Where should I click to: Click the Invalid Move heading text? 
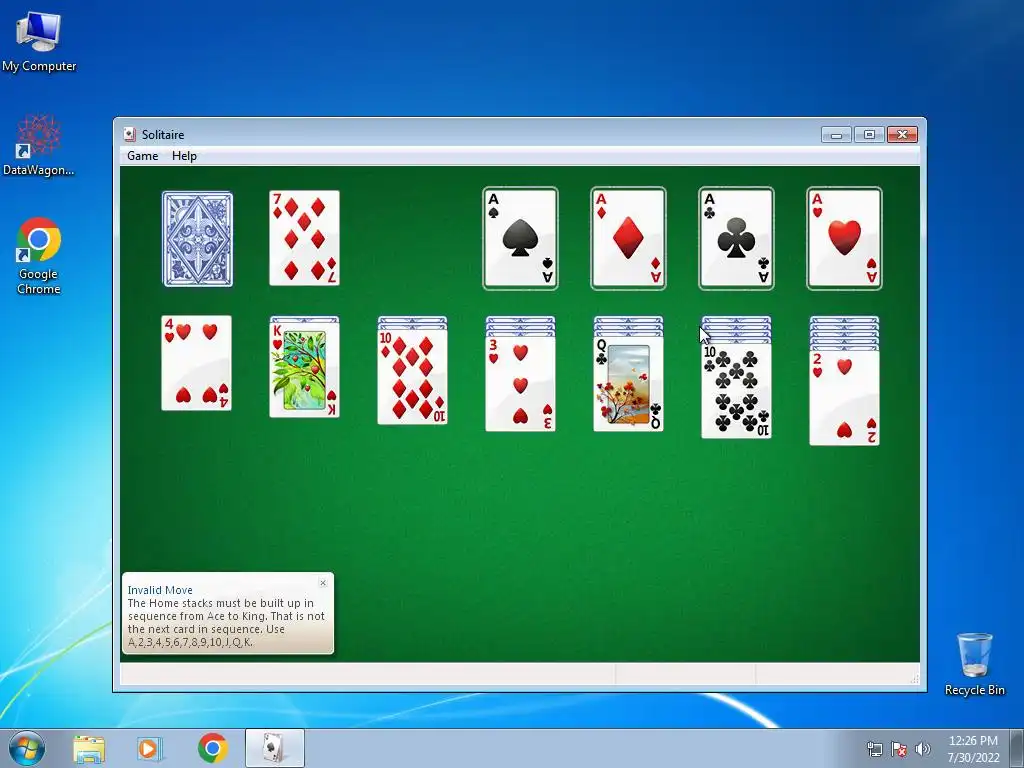coord(160,590)
